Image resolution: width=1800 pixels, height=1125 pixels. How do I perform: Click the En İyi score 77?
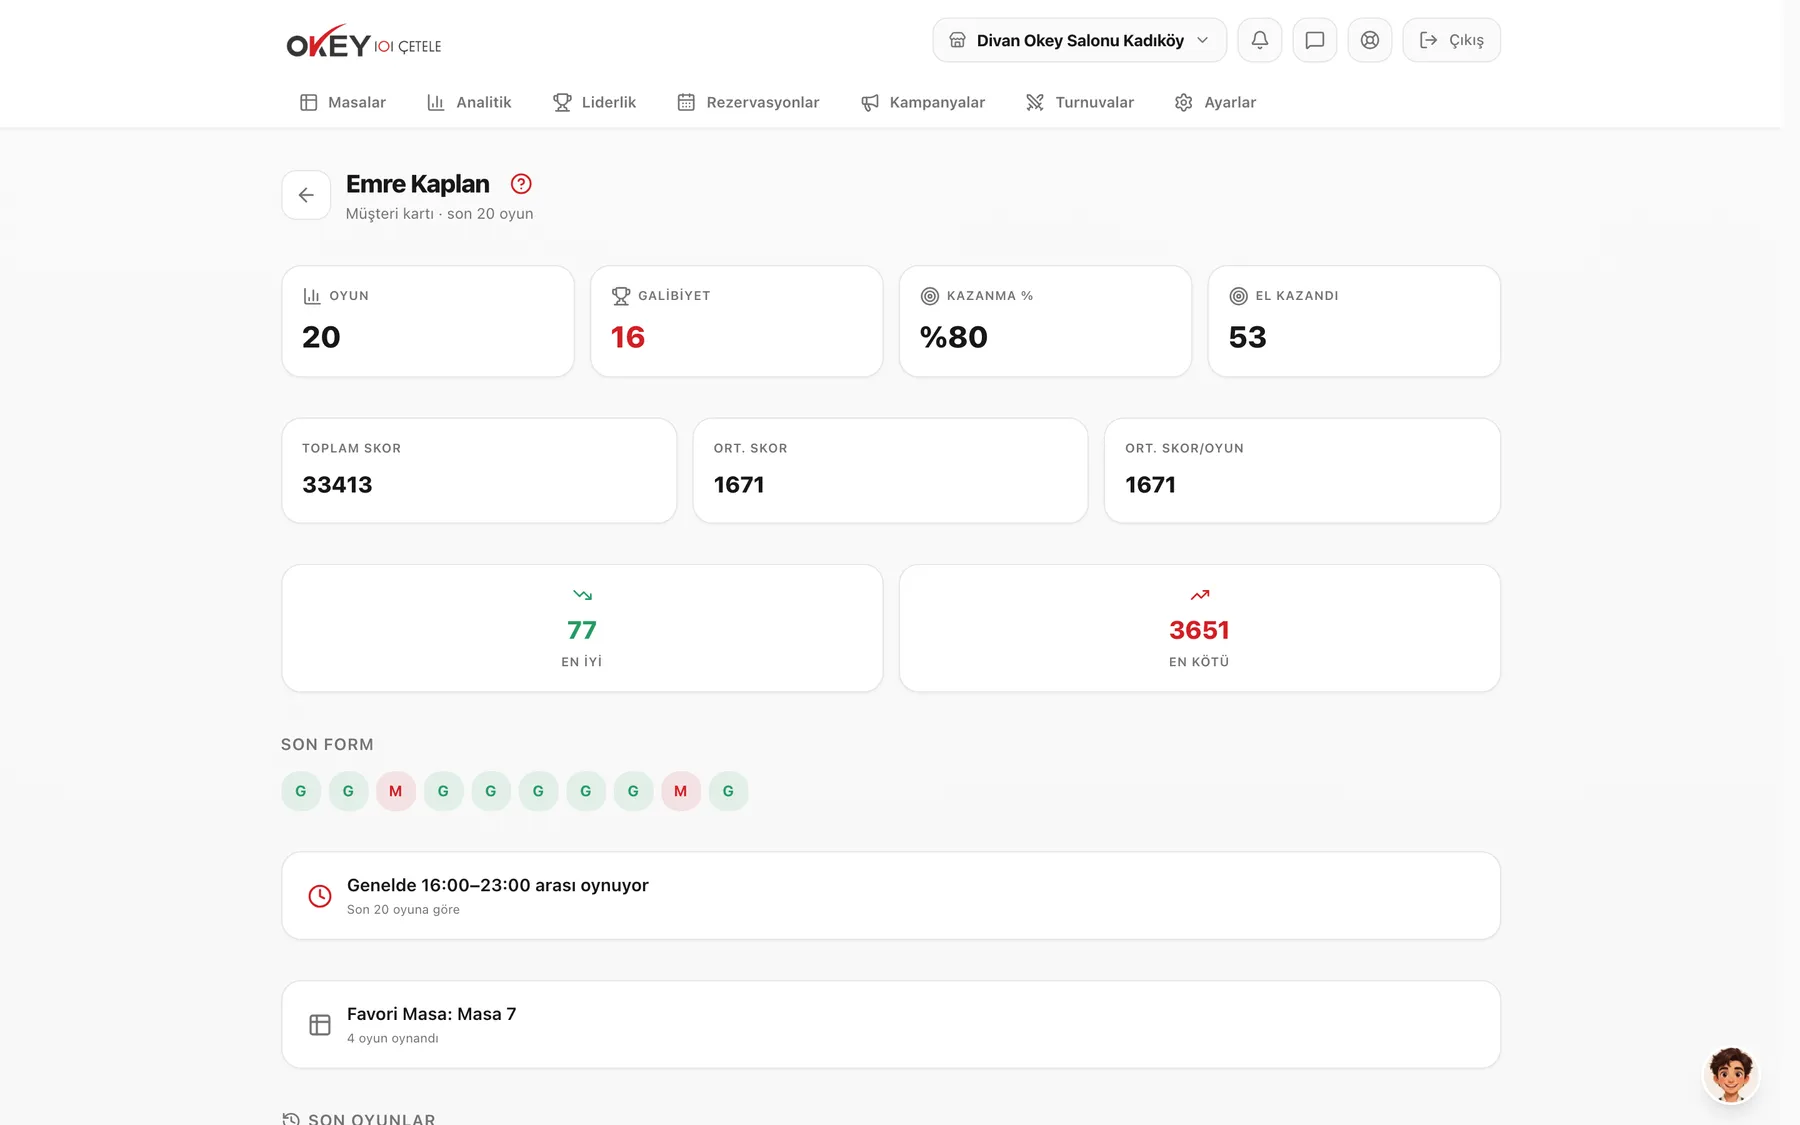(x=582, y=630)
